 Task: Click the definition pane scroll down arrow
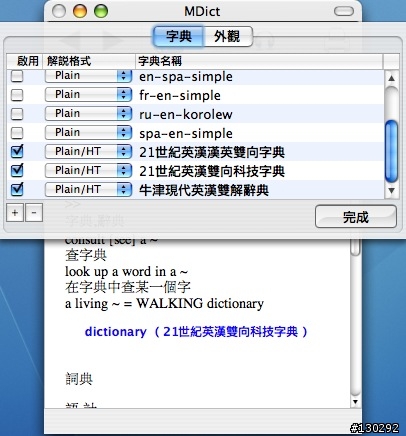[x=355, y=402]
